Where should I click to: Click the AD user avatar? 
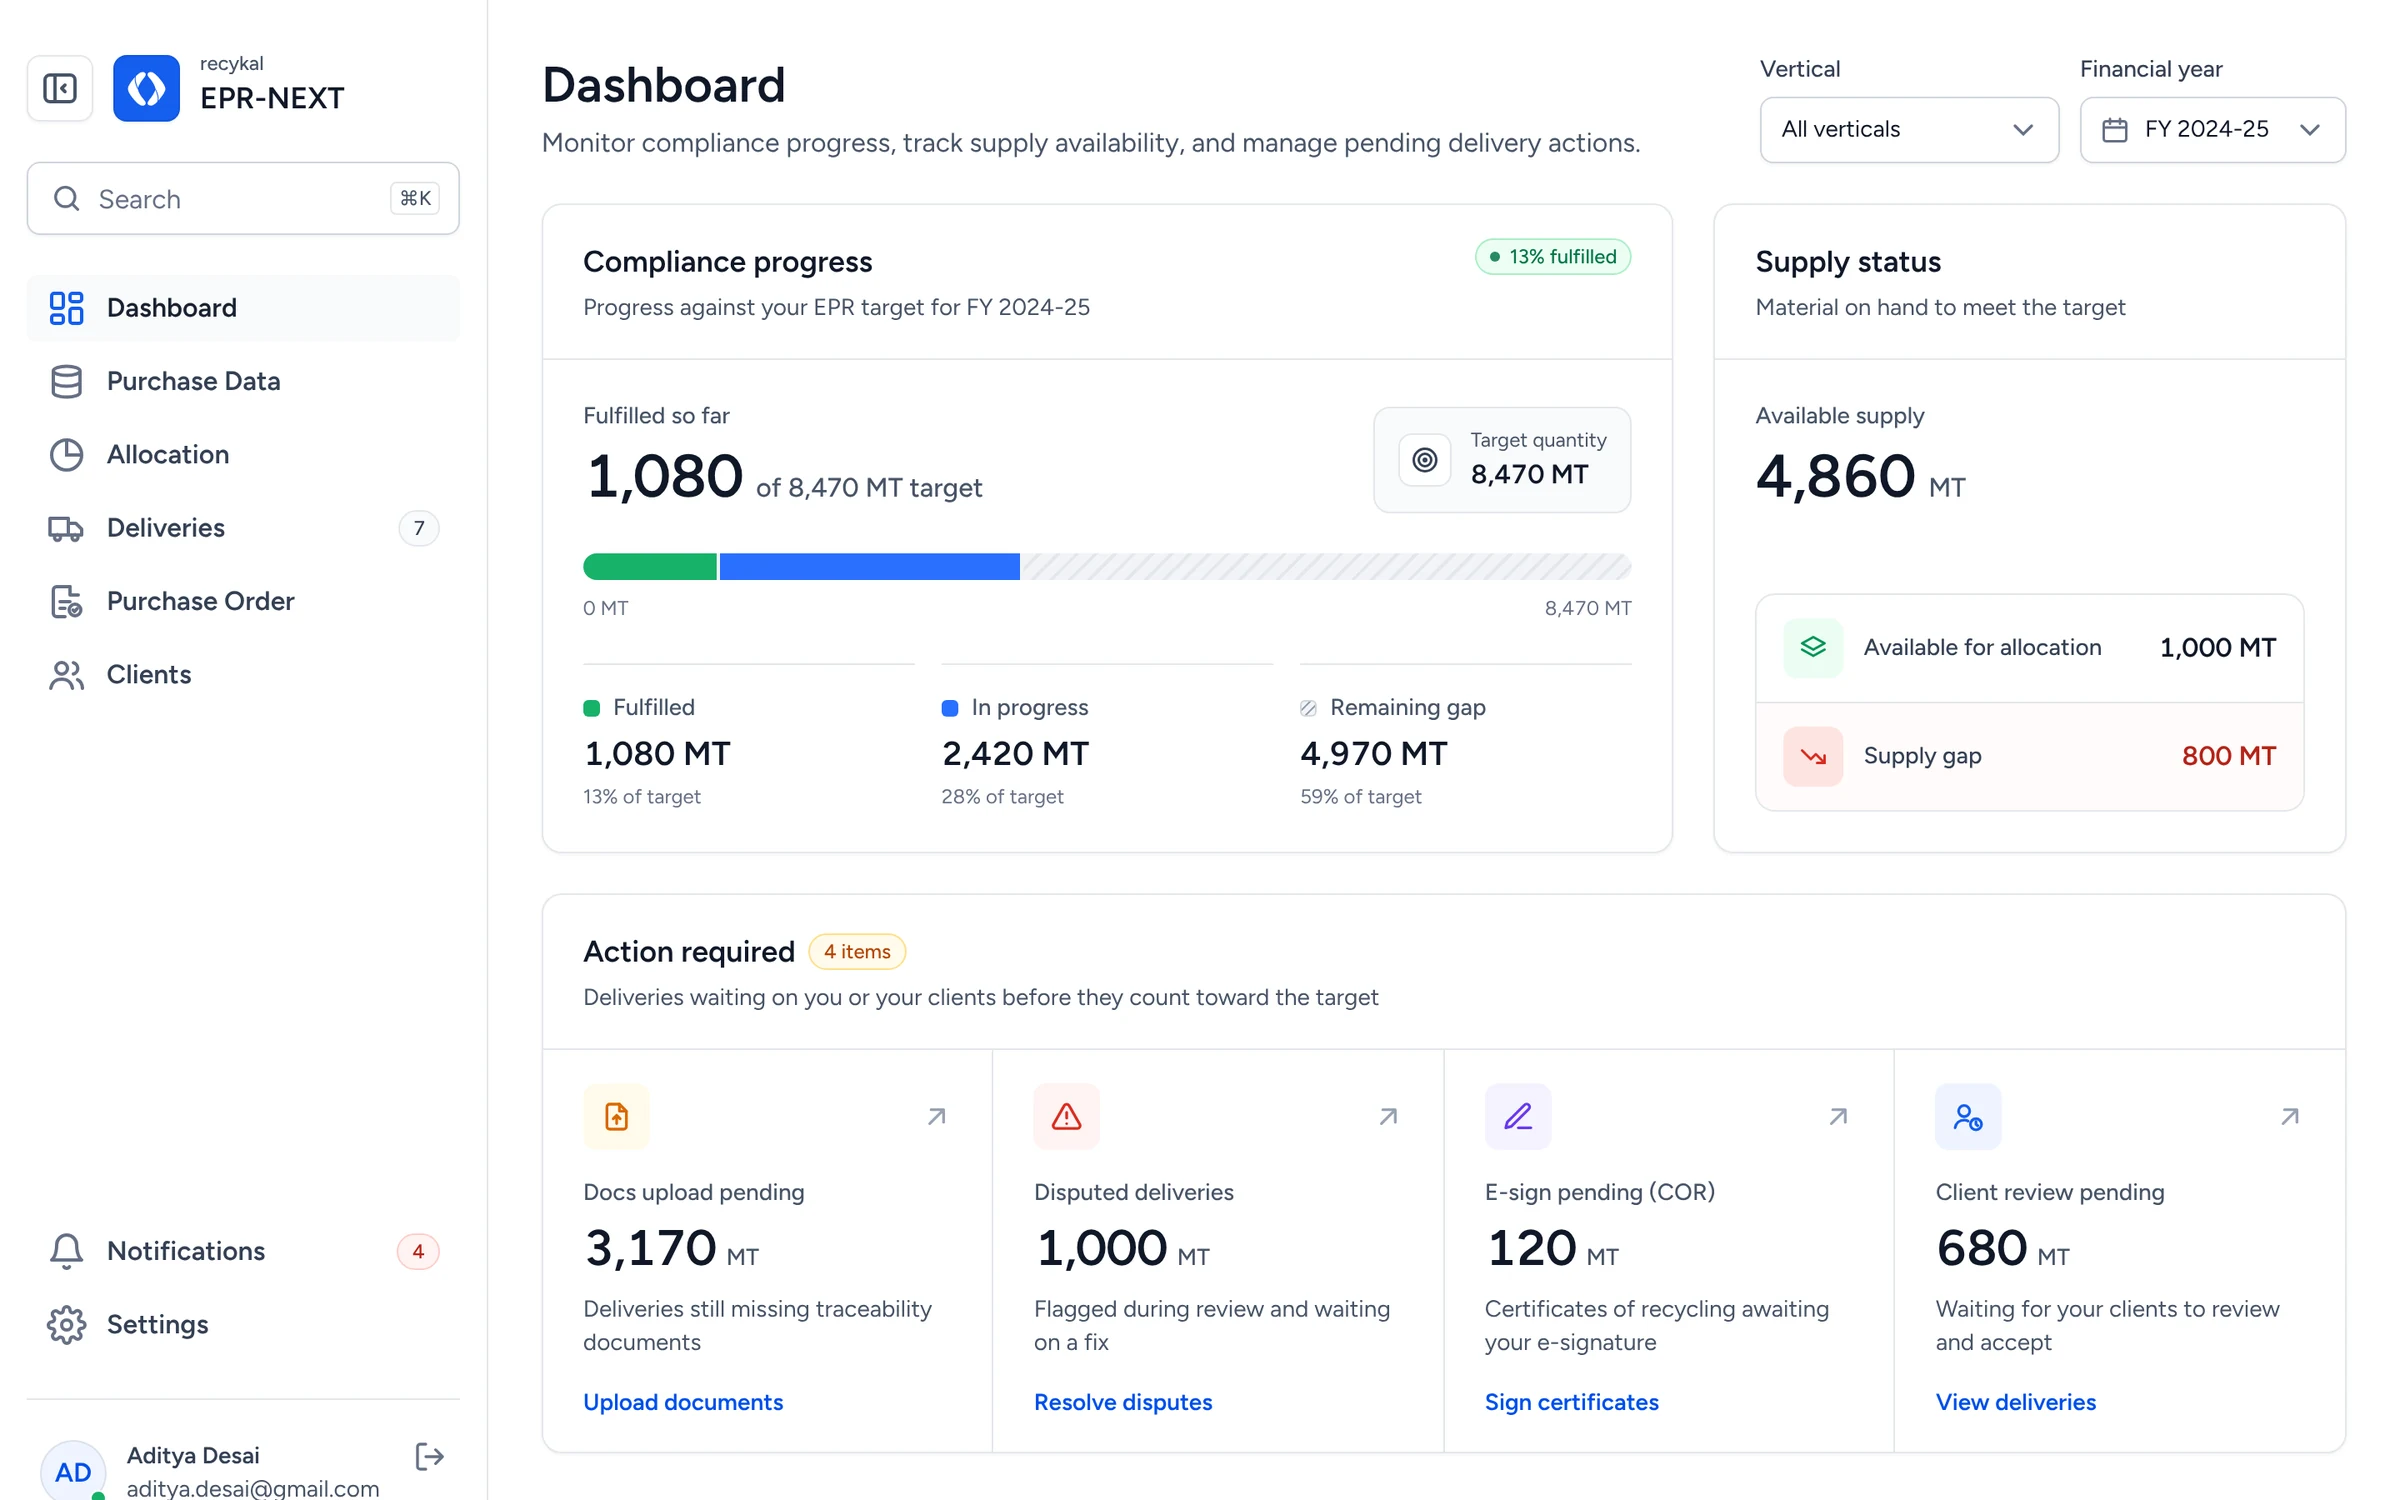tap(73, 1470)
